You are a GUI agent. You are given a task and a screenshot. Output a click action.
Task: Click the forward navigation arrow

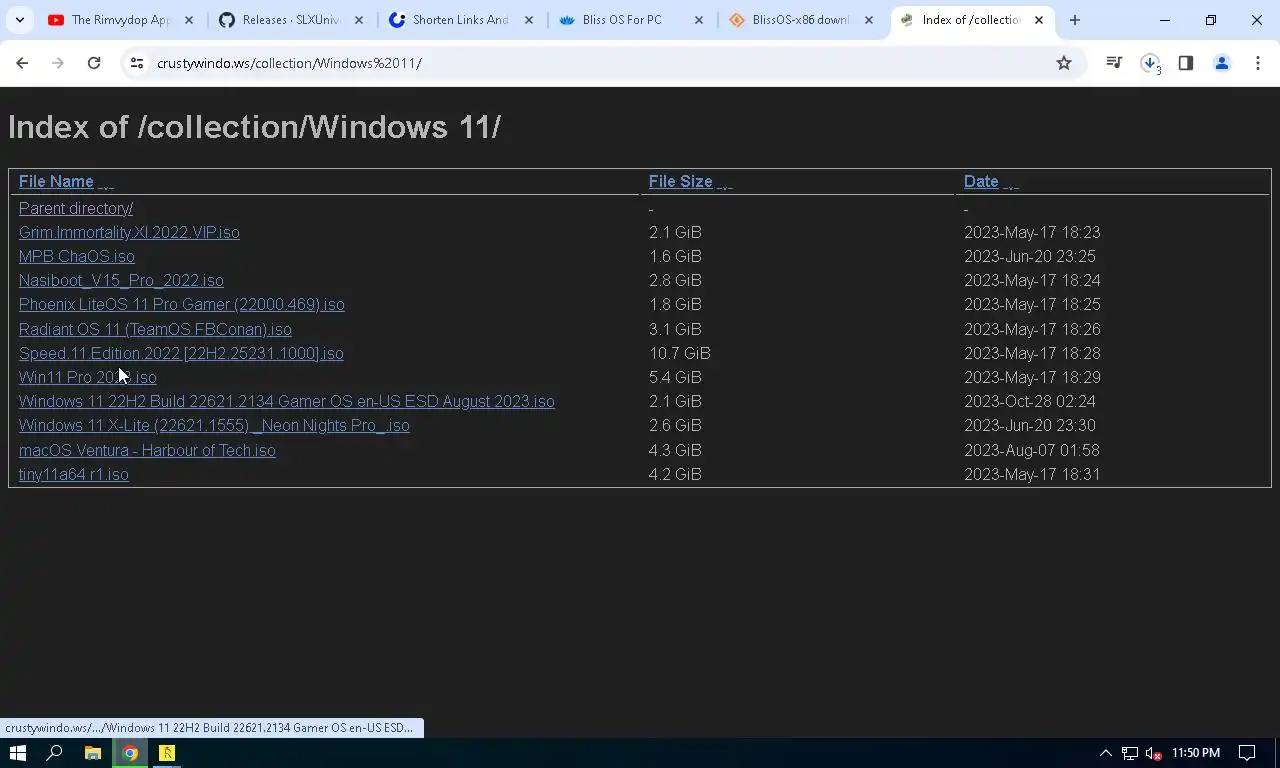click(x=58, y=63)
